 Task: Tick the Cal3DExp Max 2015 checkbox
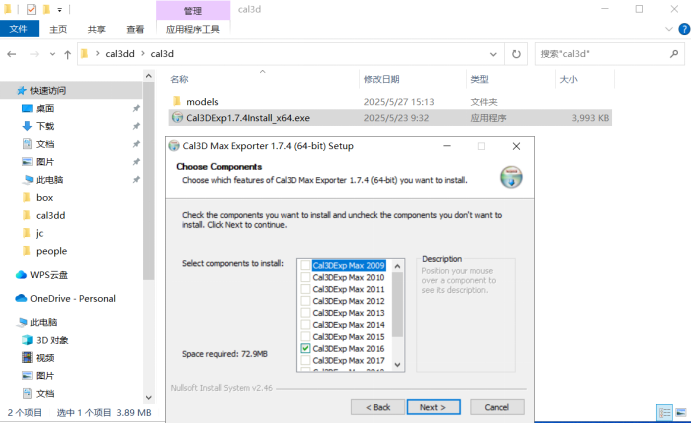pos(305,337)
